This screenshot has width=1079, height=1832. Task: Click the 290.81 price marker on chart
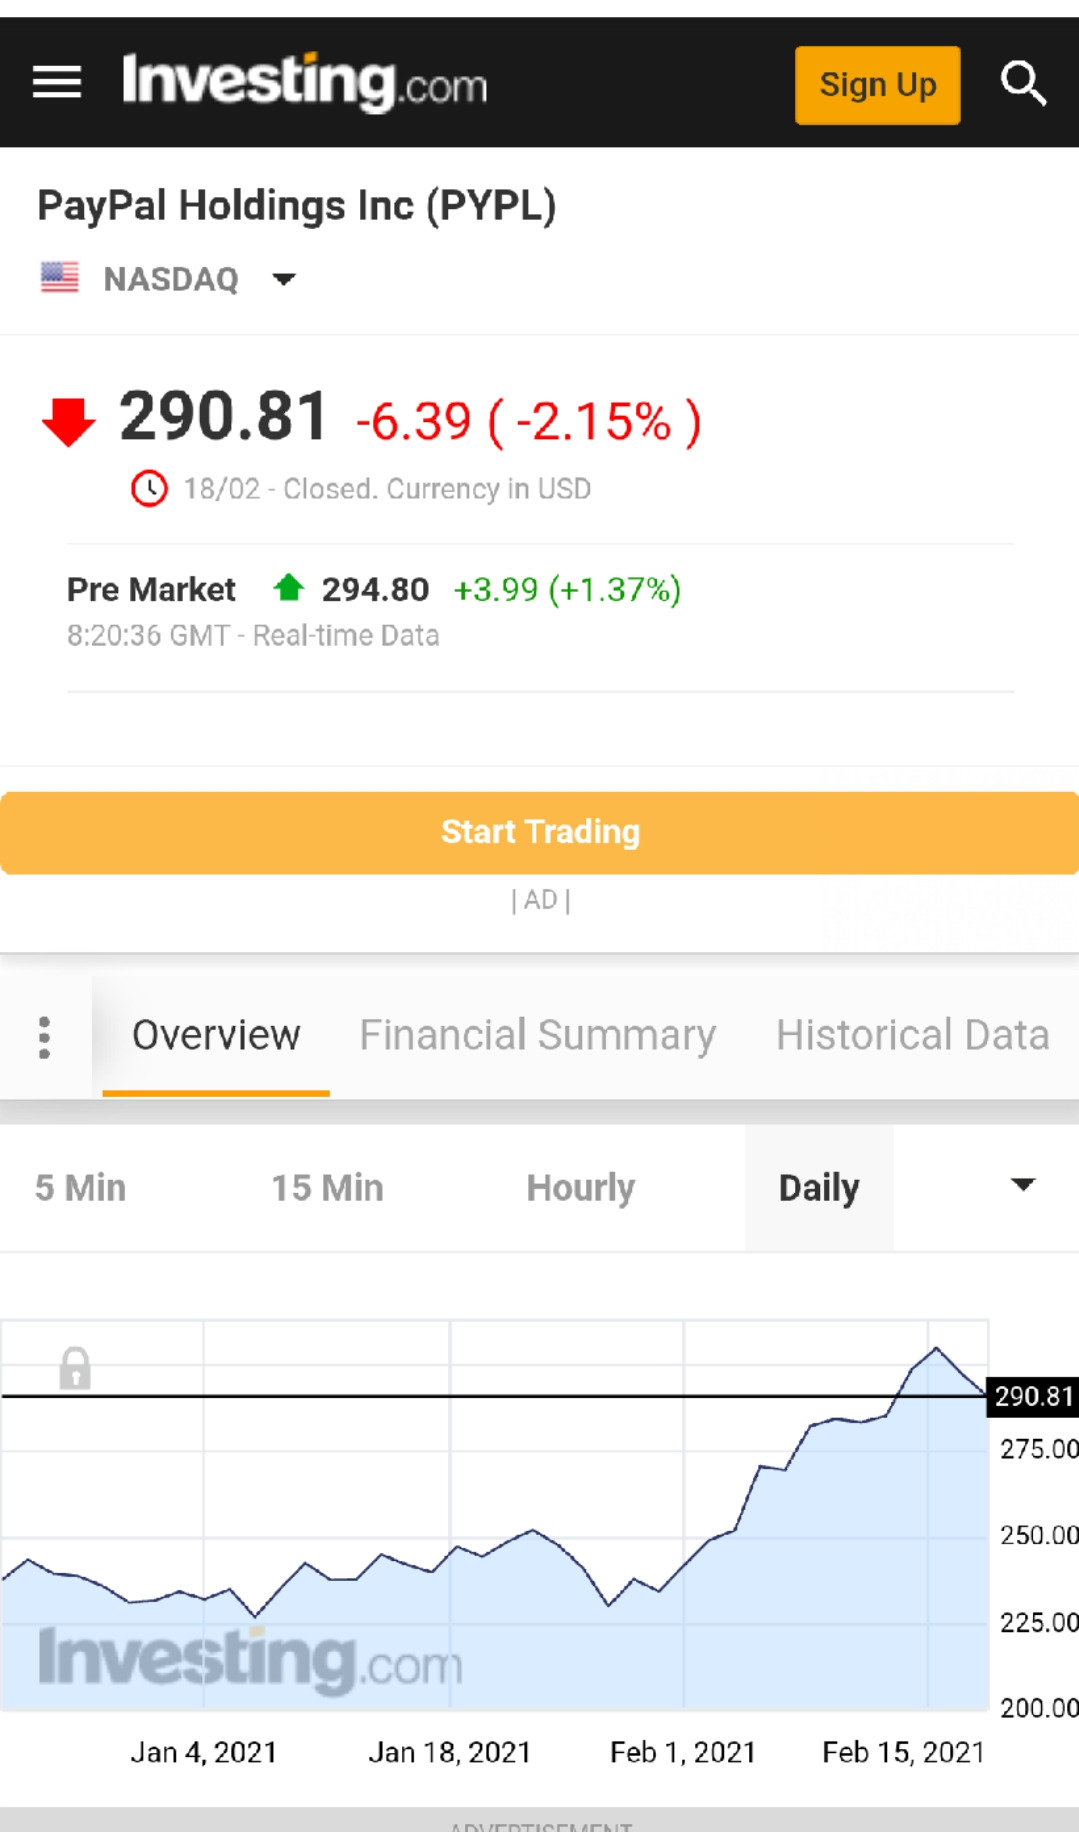pyautogui.click(x=1032, y=1396)
